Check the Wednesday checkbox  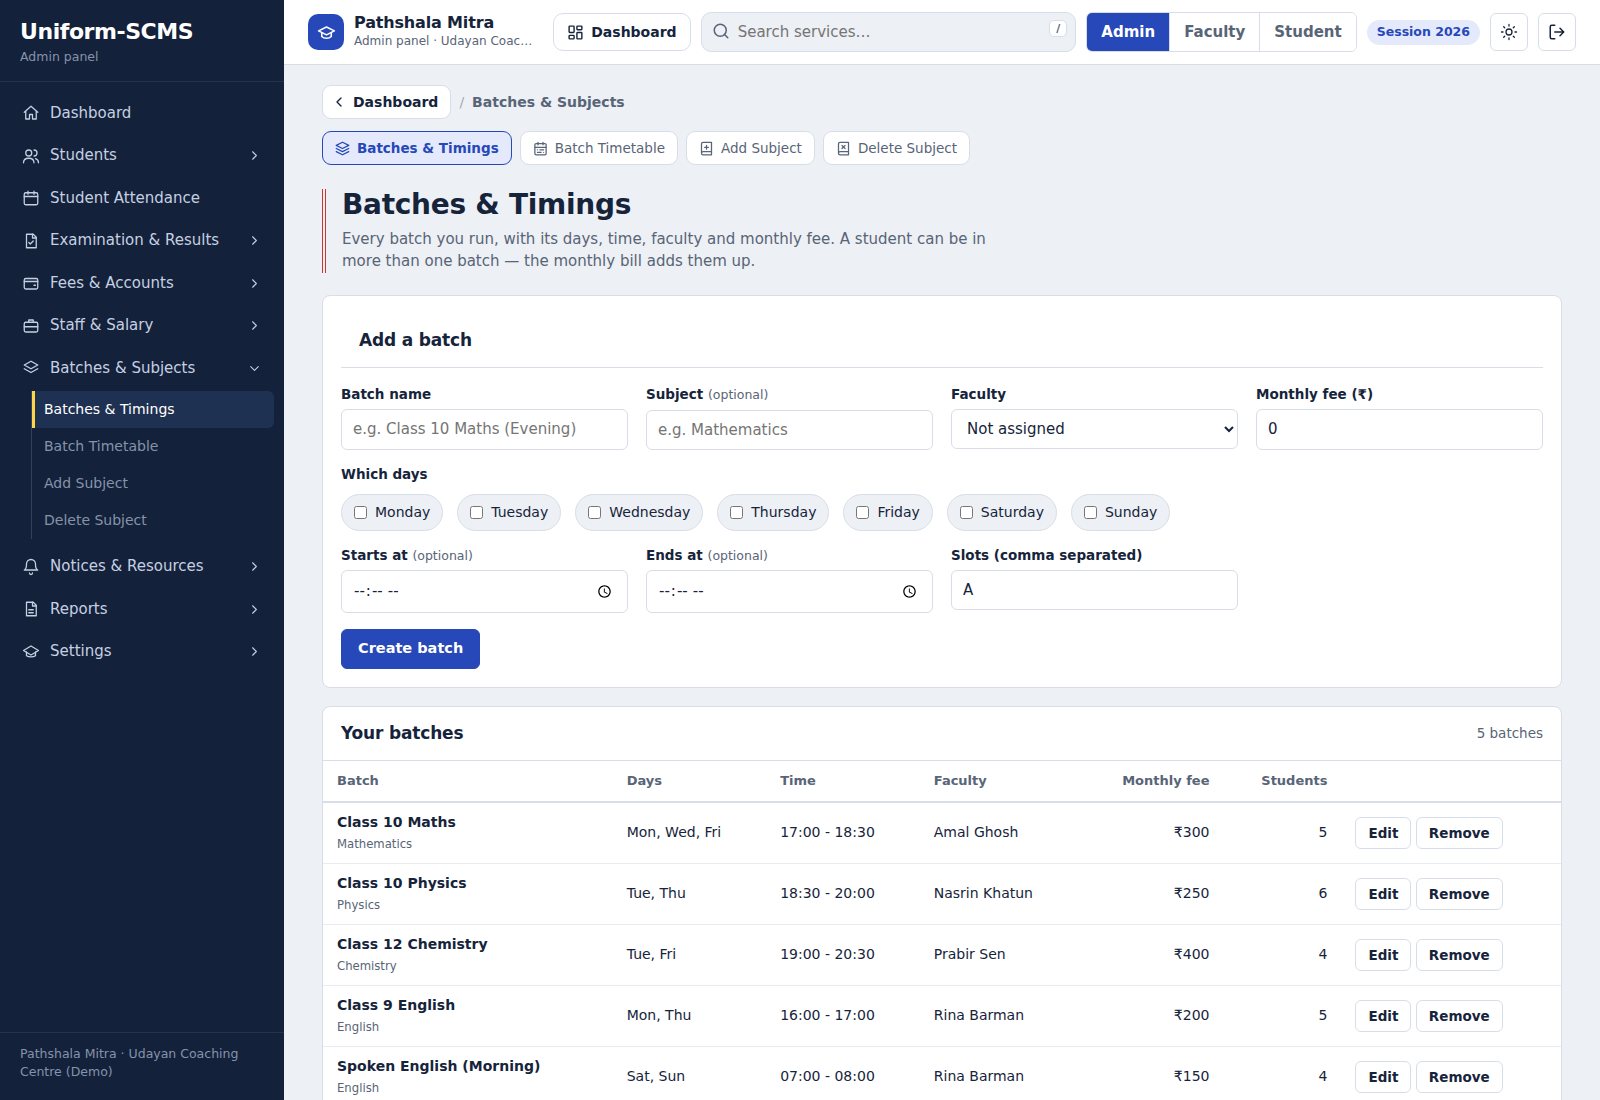594,513
